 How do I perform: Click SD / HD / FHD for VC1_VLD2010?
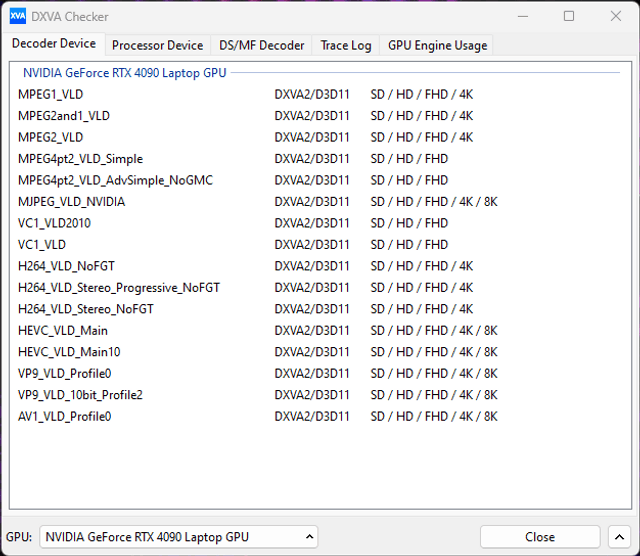[x=409, y=223]
